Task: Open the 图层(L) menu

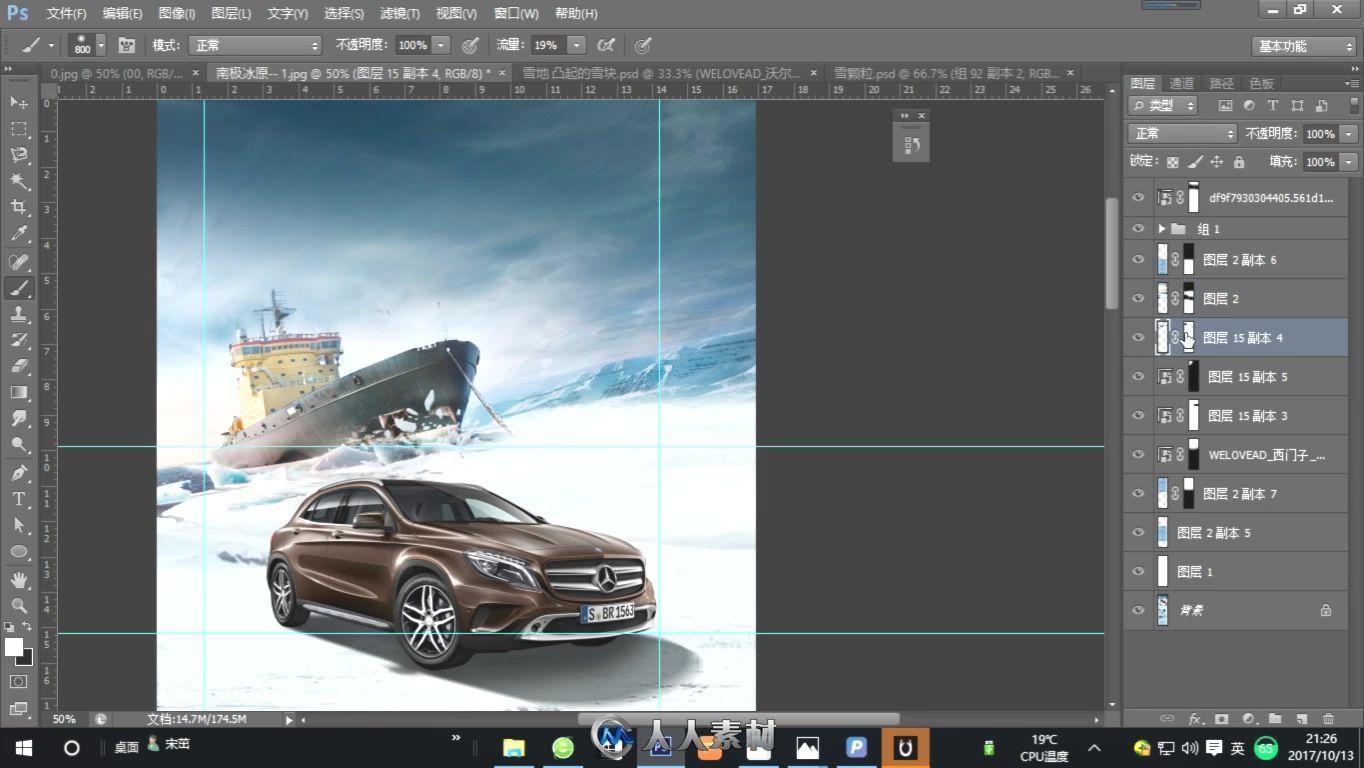Action: tap(232, 13)
